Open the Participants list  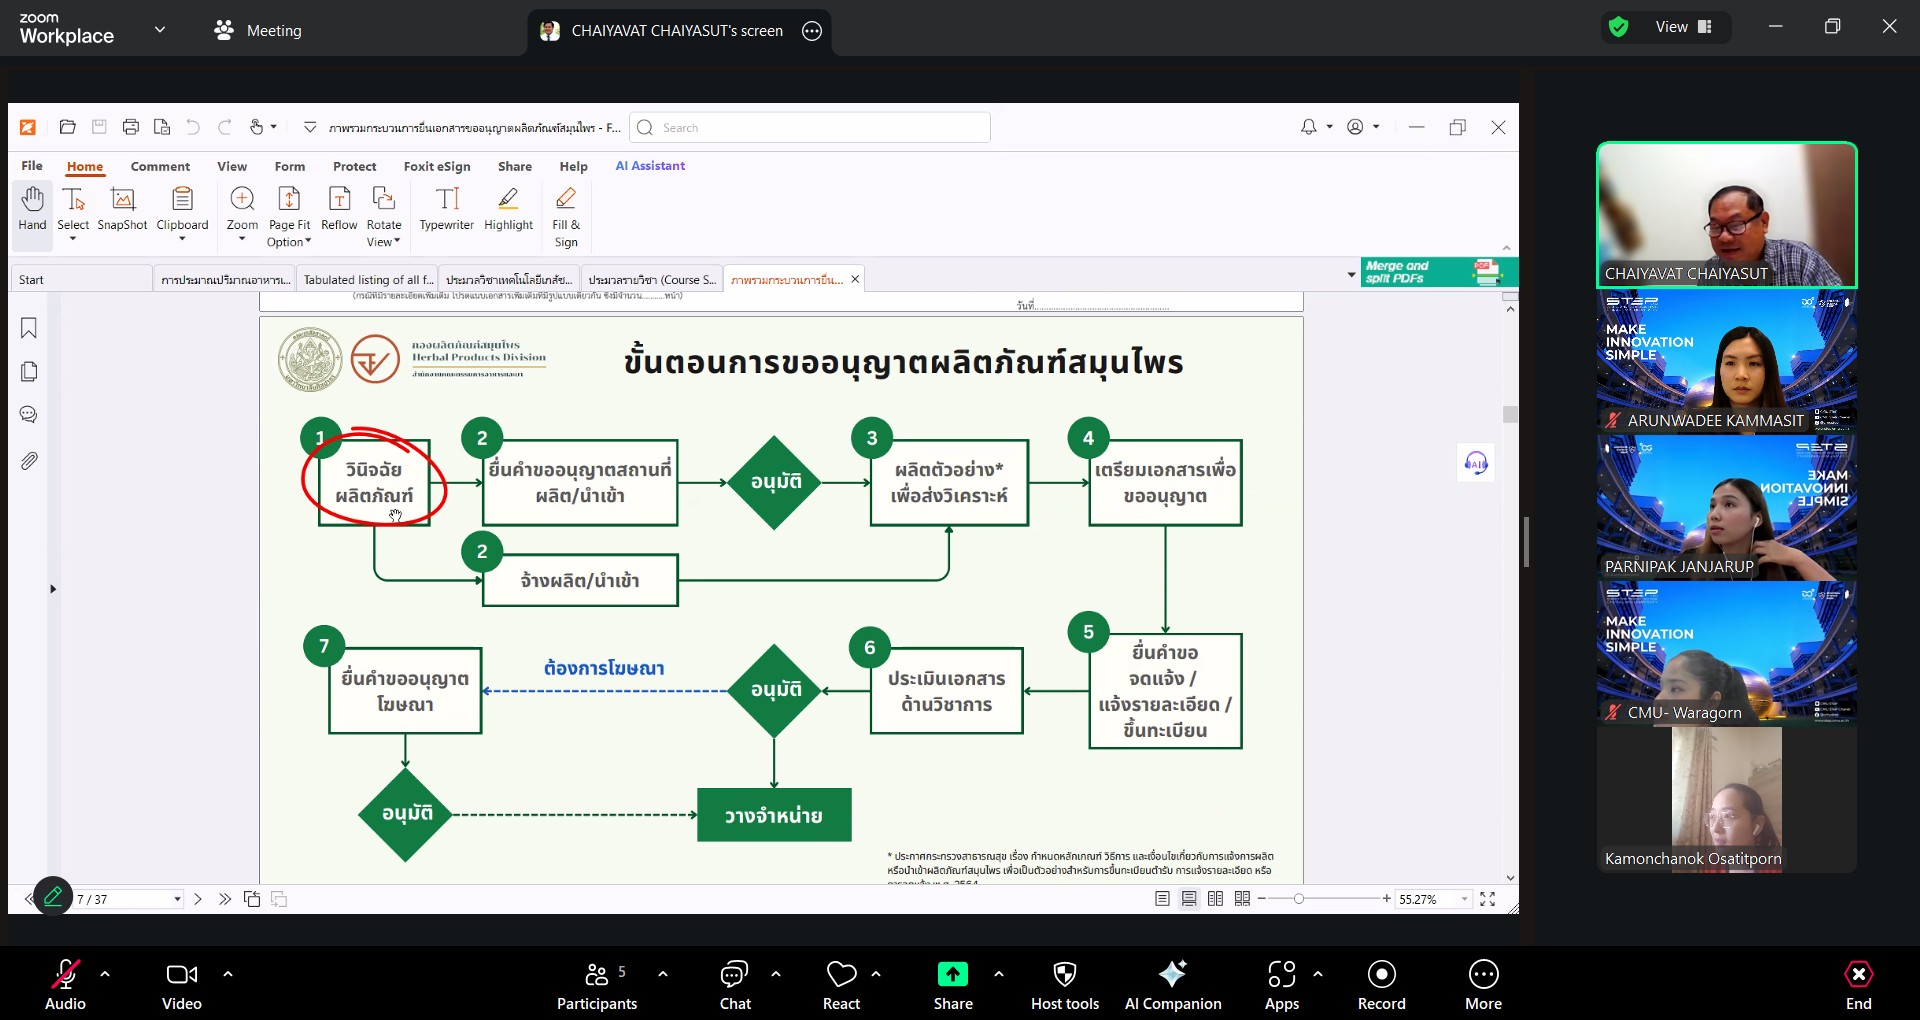click(597, 984)
